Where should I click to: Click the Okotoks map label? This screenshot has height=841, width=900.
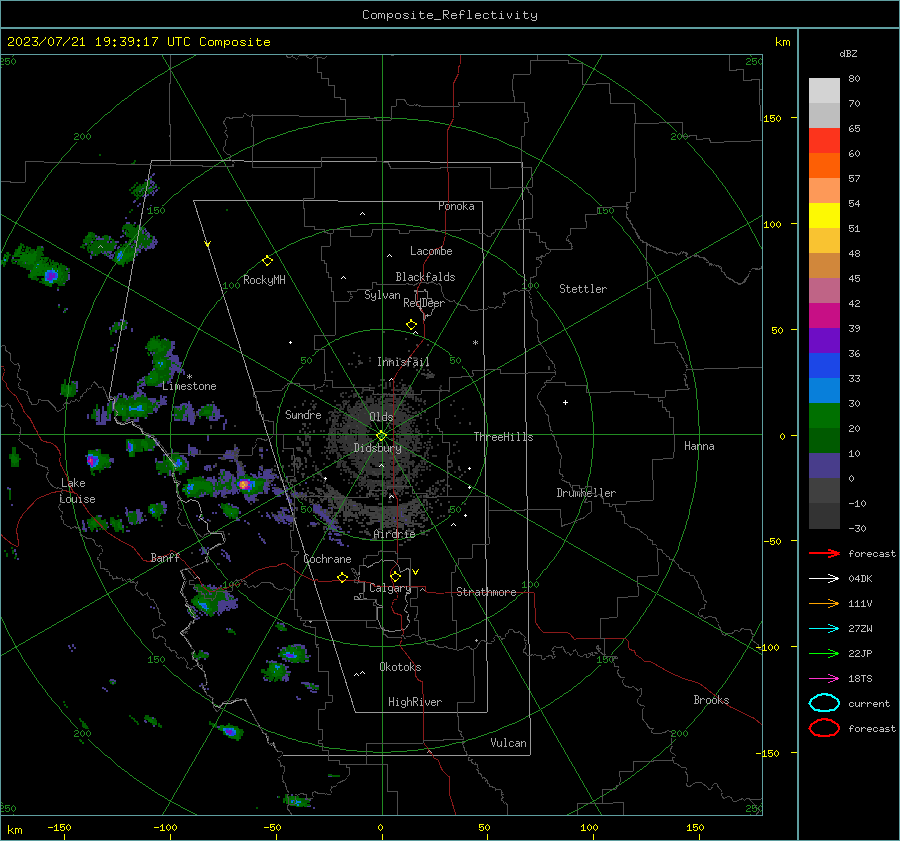(400, 667)
